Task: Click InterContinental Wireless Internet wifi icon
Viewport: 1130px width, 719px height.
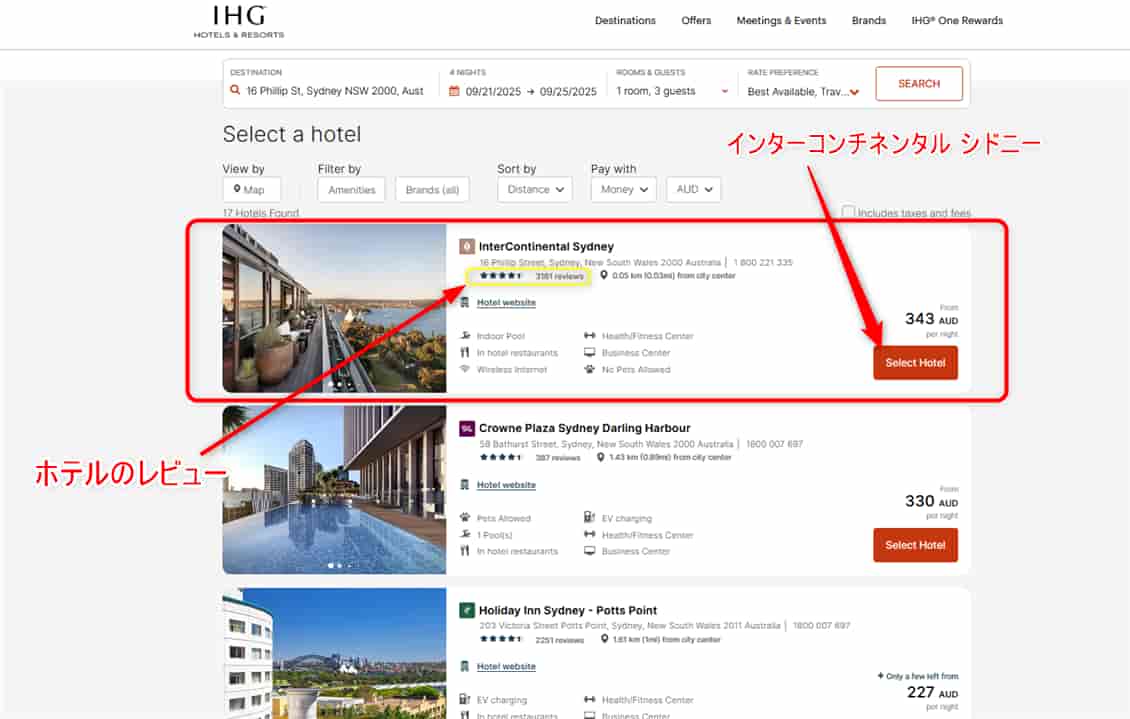Action: click(465, 369)
